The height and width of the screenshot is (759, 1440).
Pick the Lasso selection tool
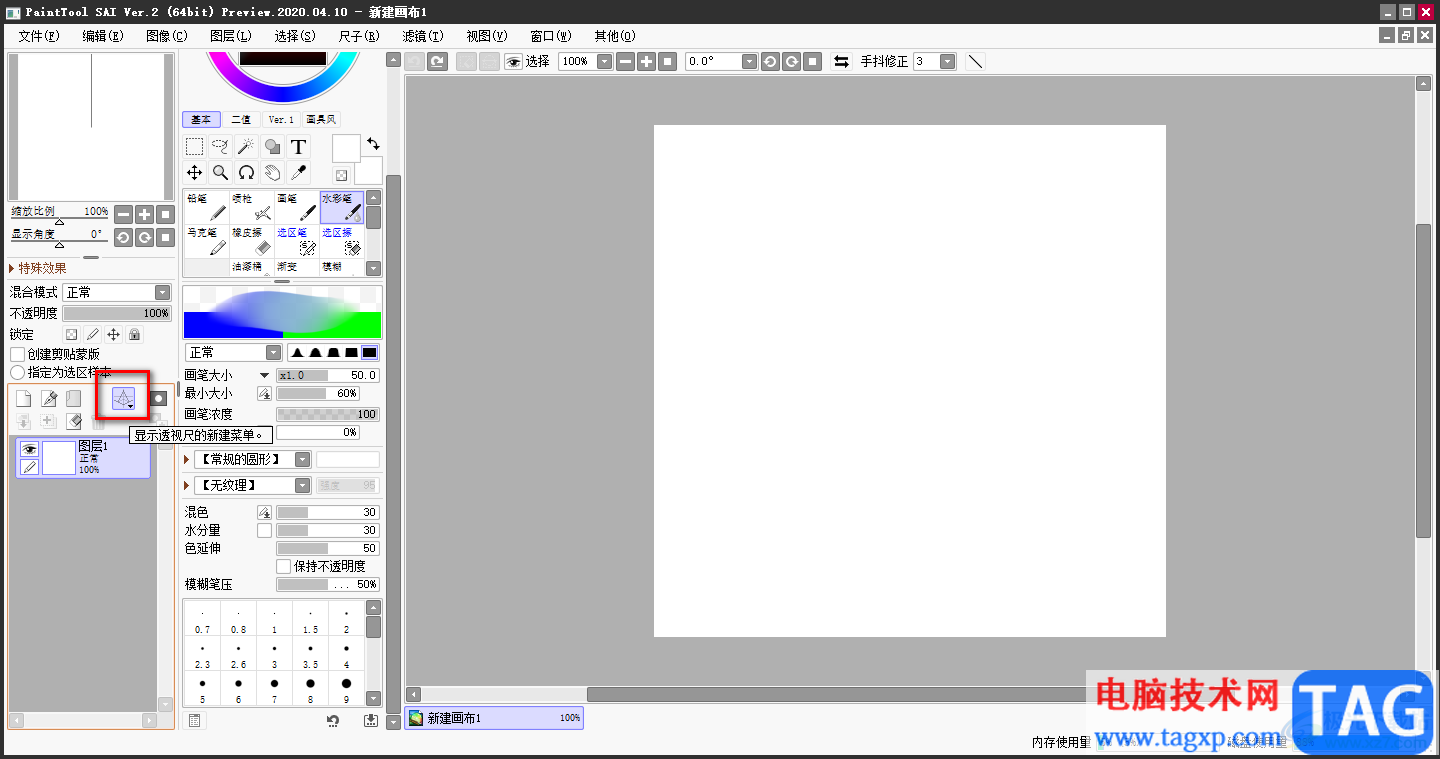click(220, 147)
